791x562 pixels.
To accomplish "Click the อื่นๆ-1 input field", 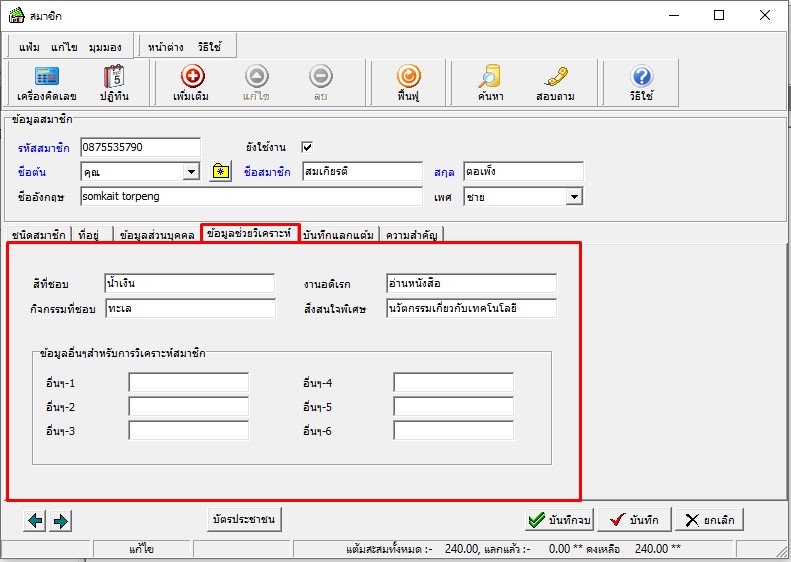I will point(188,382).
